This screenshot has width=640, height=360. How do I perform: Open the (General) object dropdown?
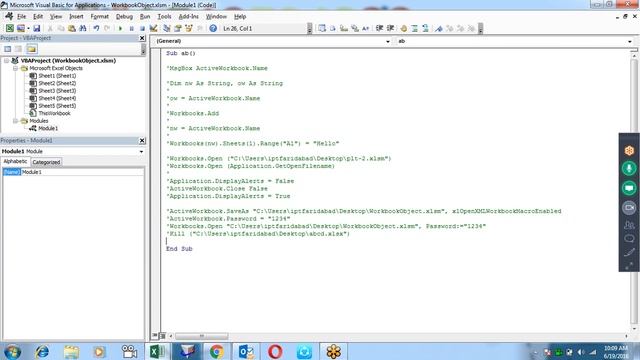388,41
